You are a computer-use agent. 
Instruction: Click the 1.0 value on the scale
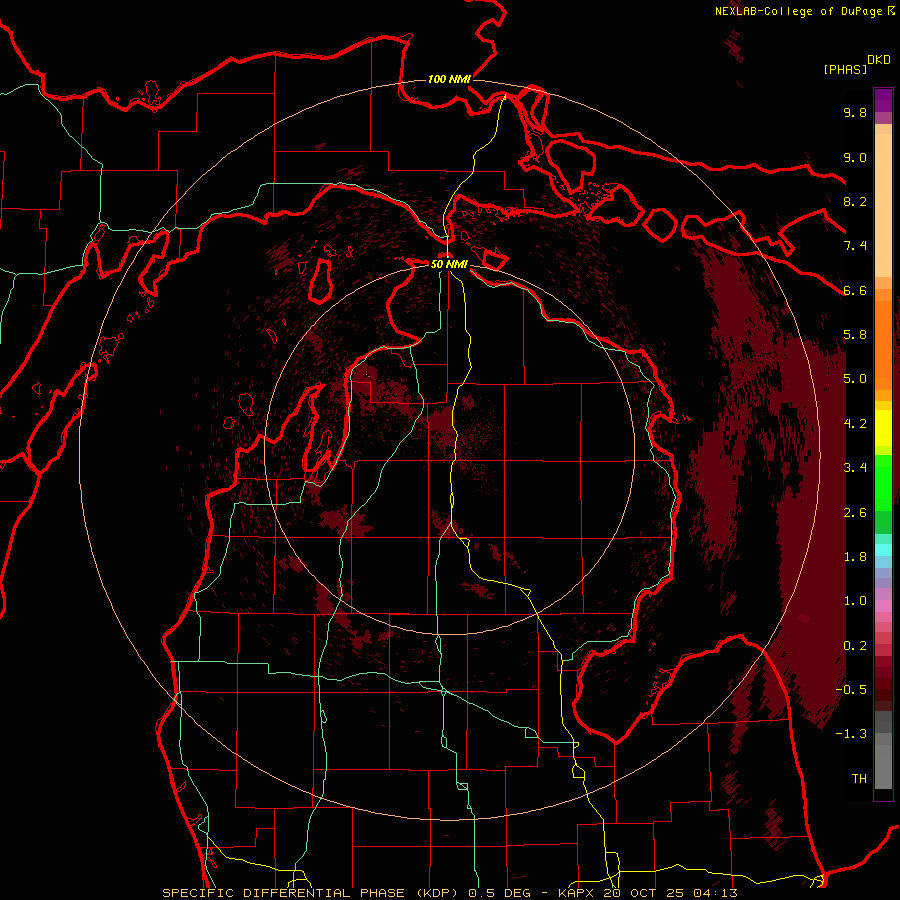pos(855,601)
